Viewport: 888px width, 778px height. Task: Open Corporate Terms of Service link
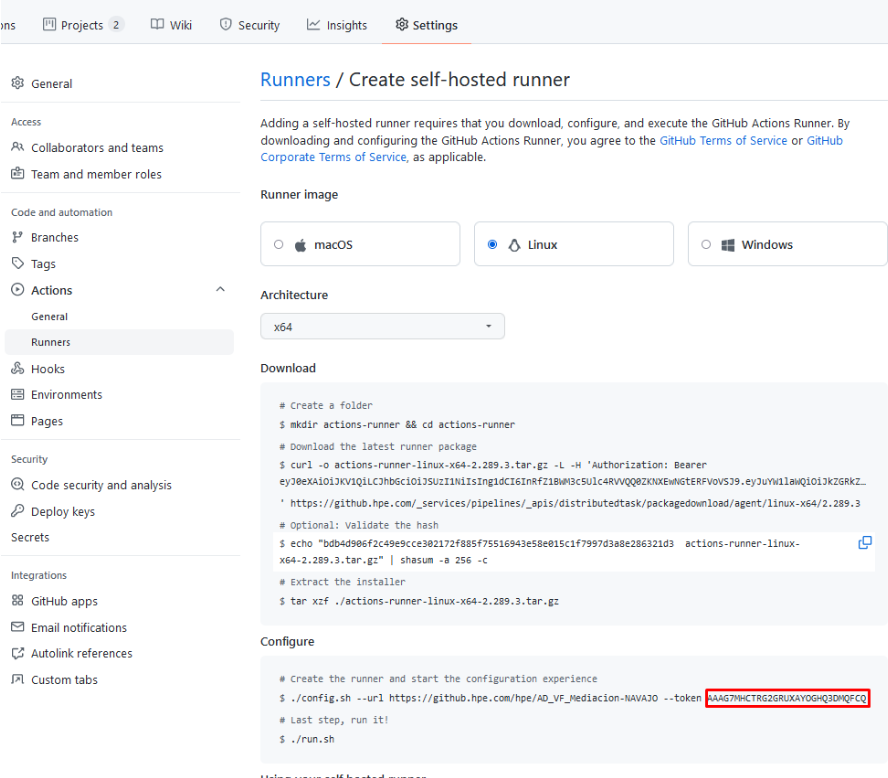tap(334, 157)
